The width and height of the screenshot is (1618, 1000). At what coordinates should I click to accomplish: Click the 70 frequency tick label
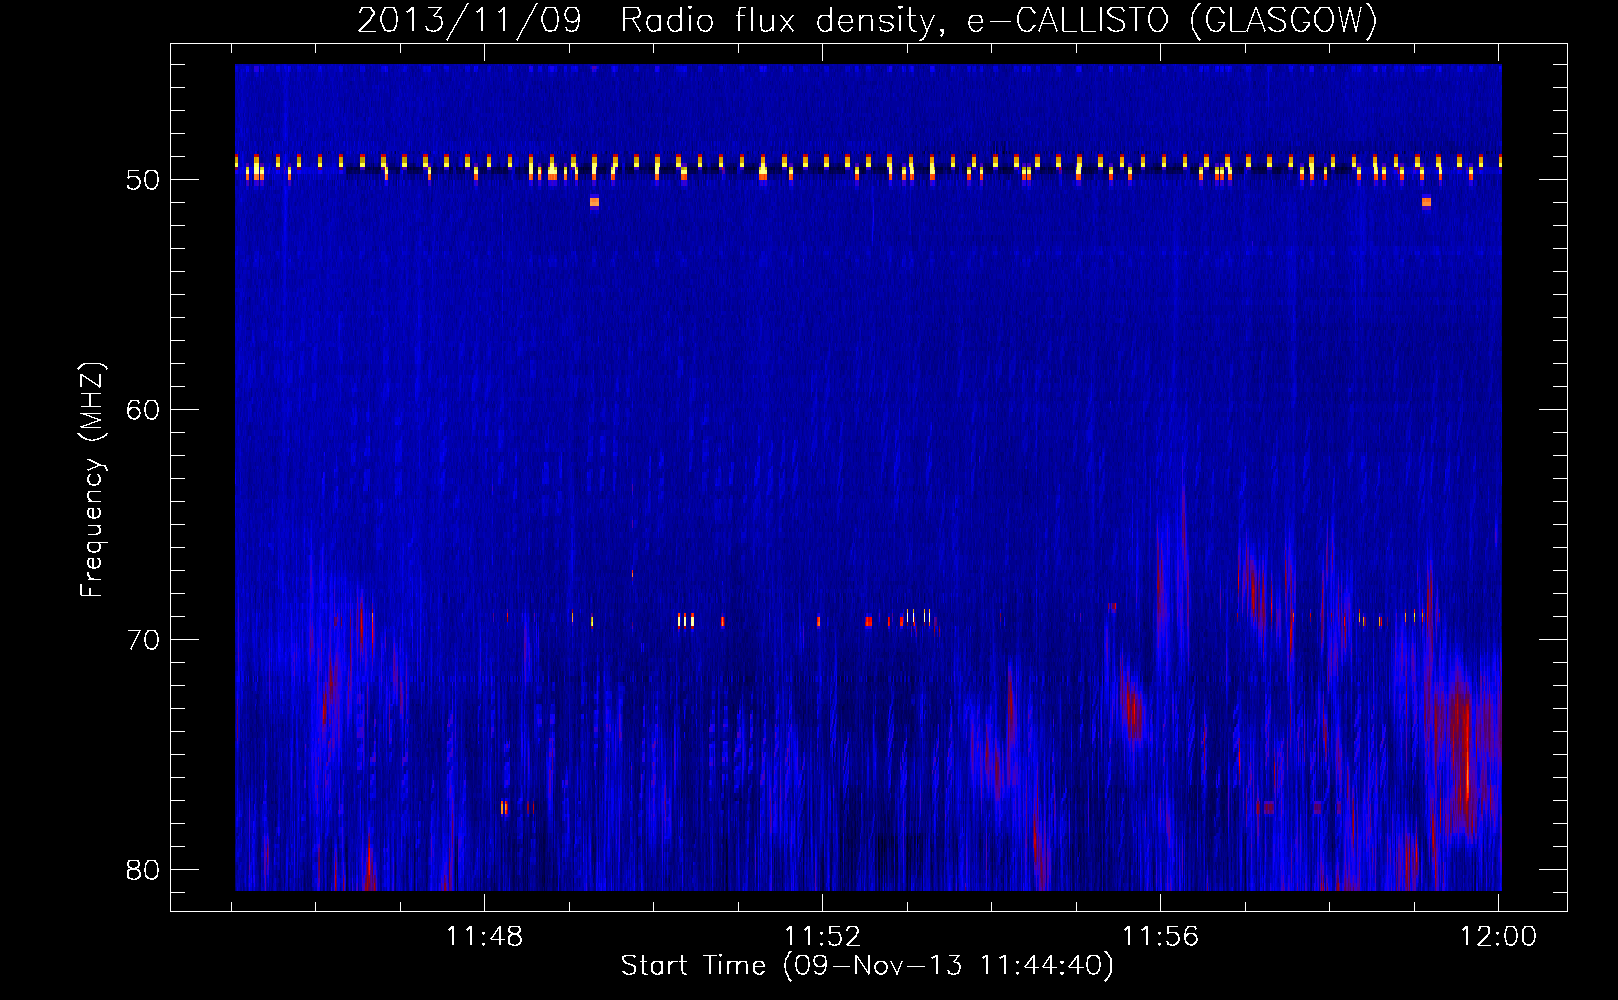[x=143, y=640]
